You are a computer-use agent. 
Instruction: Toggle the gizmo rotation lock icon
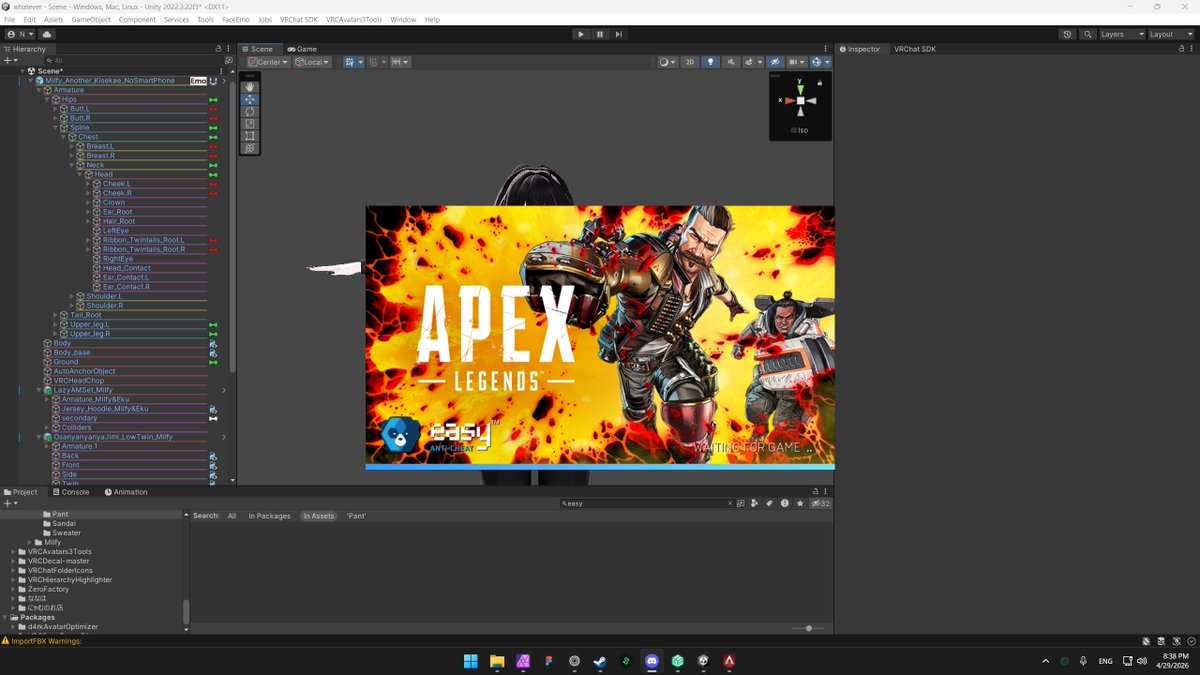(820, 83)
